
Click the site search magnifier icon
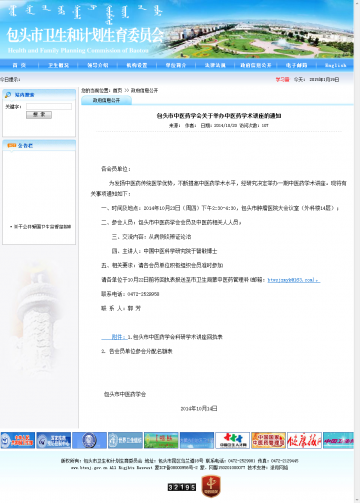point(8,95)
